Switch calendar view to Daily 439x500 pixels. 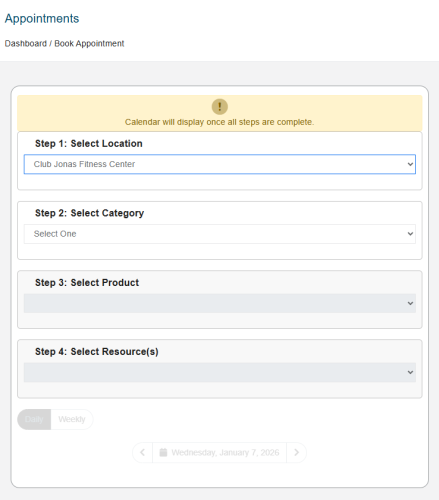tap(34, 419)
